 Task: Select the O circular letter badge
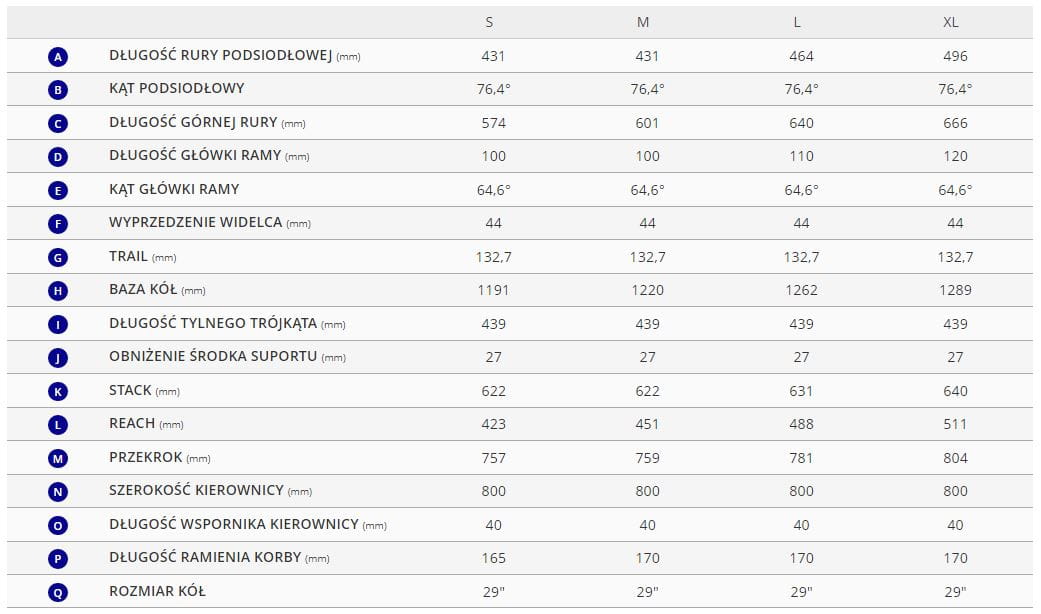click(58, 525)
